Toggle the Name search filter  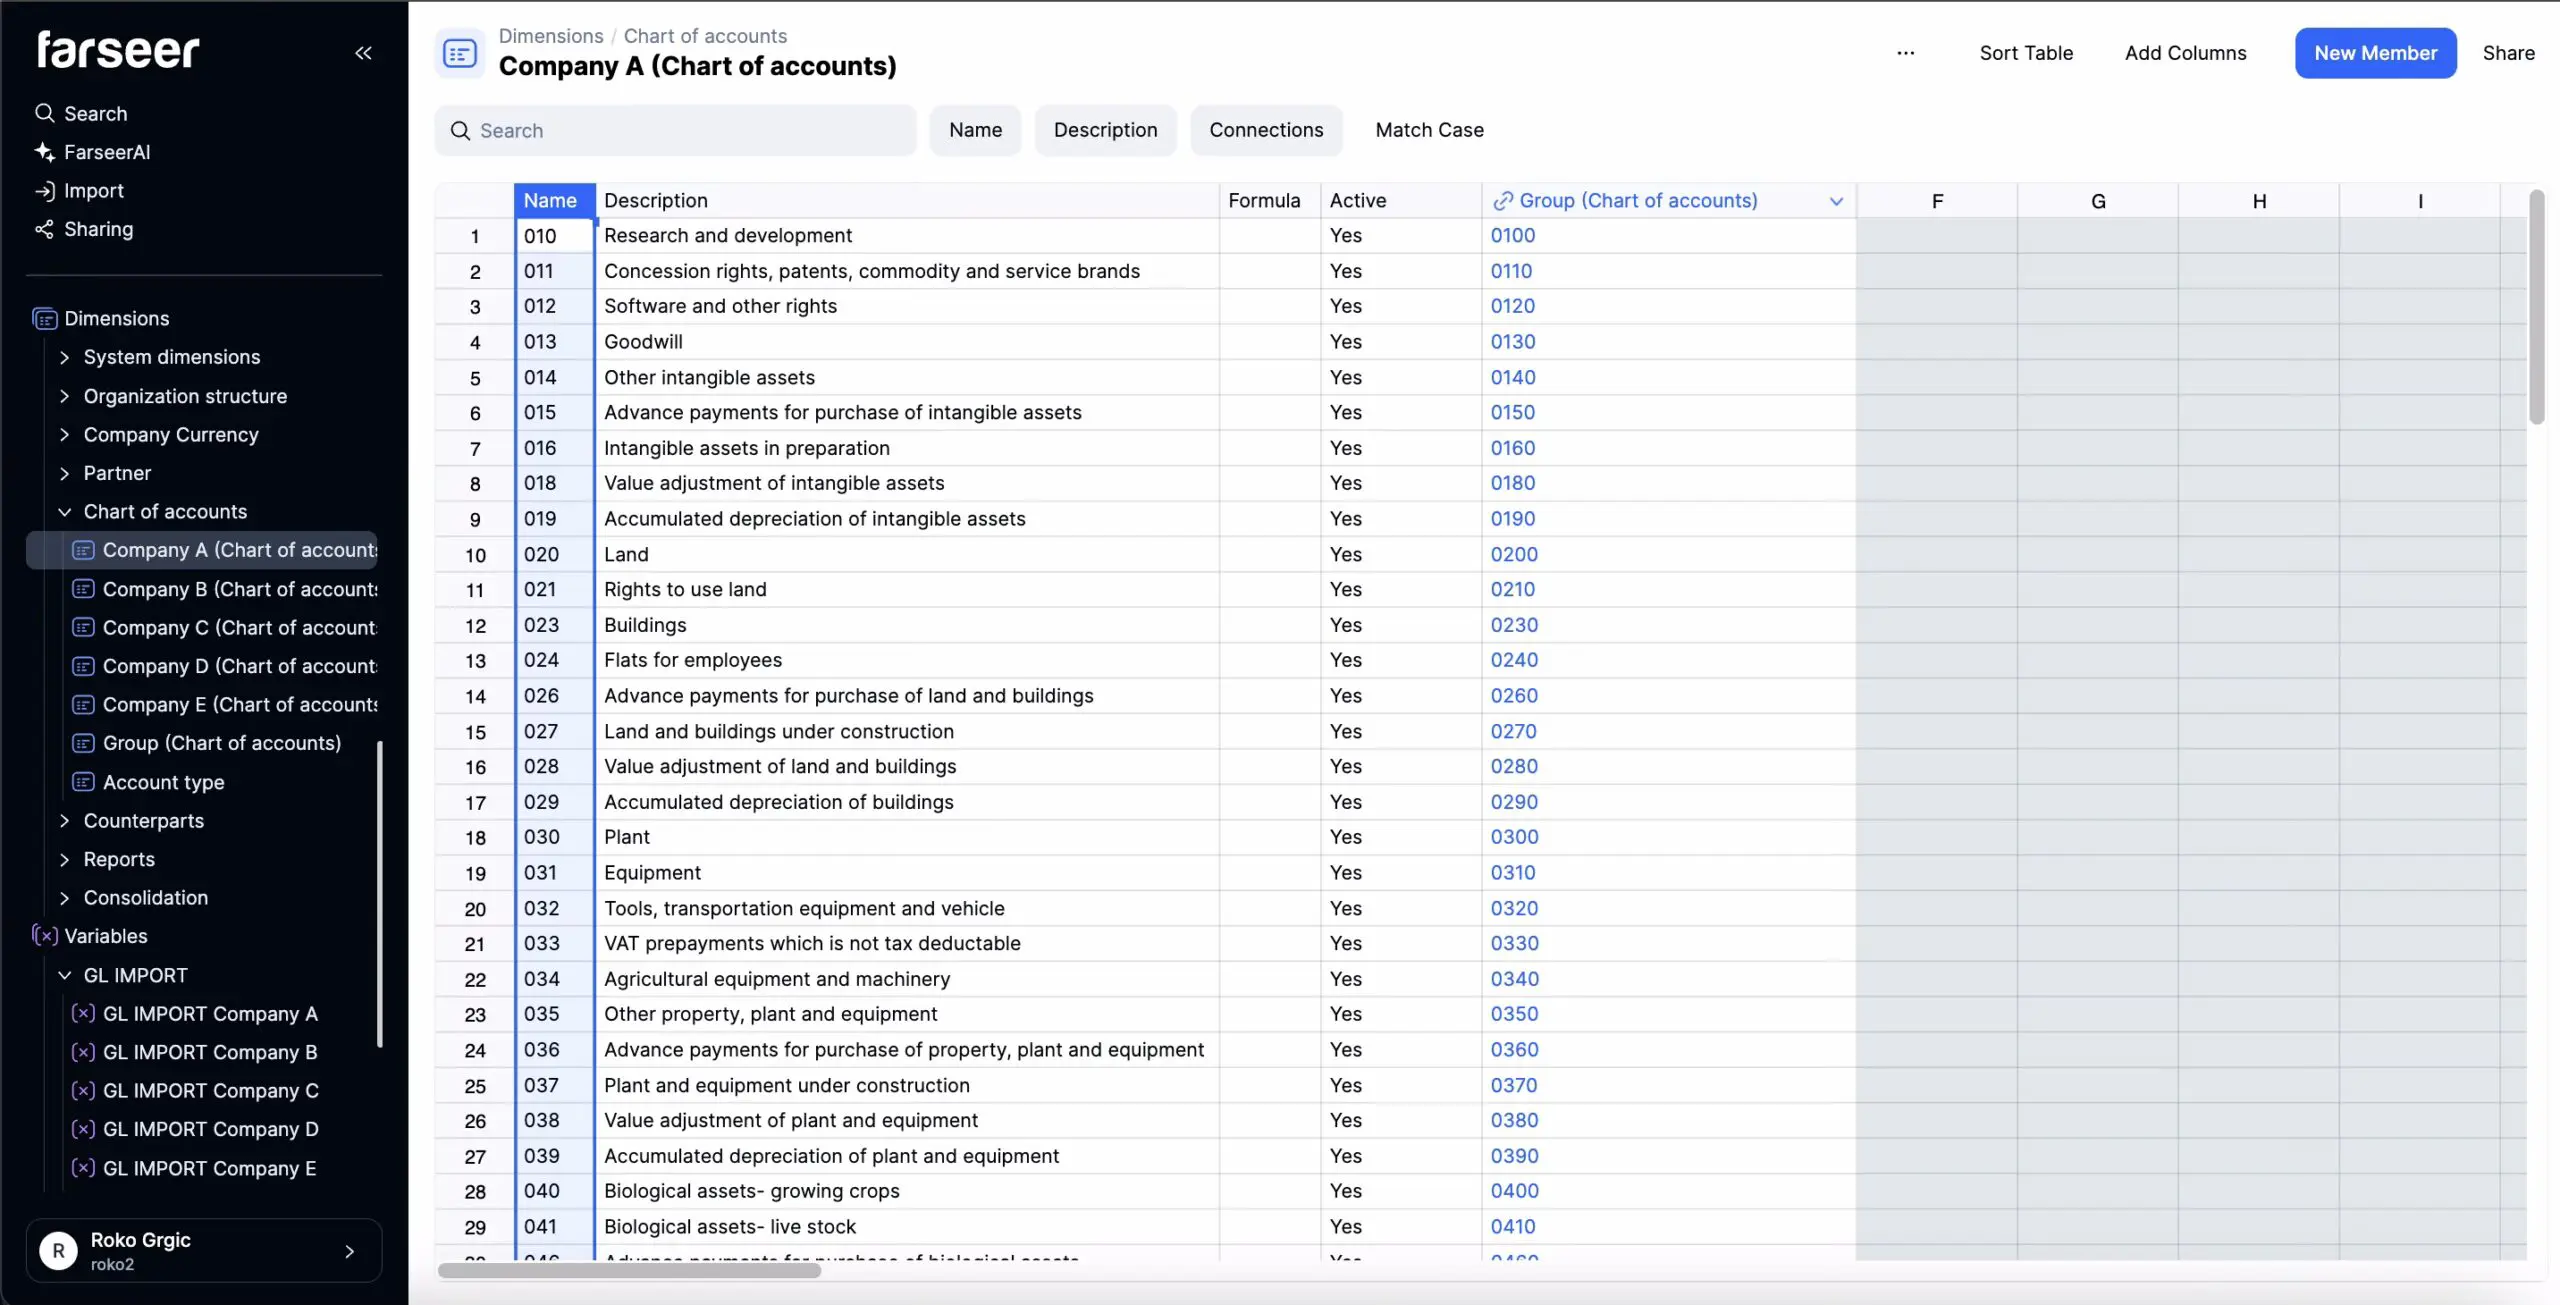coord(975,130)
